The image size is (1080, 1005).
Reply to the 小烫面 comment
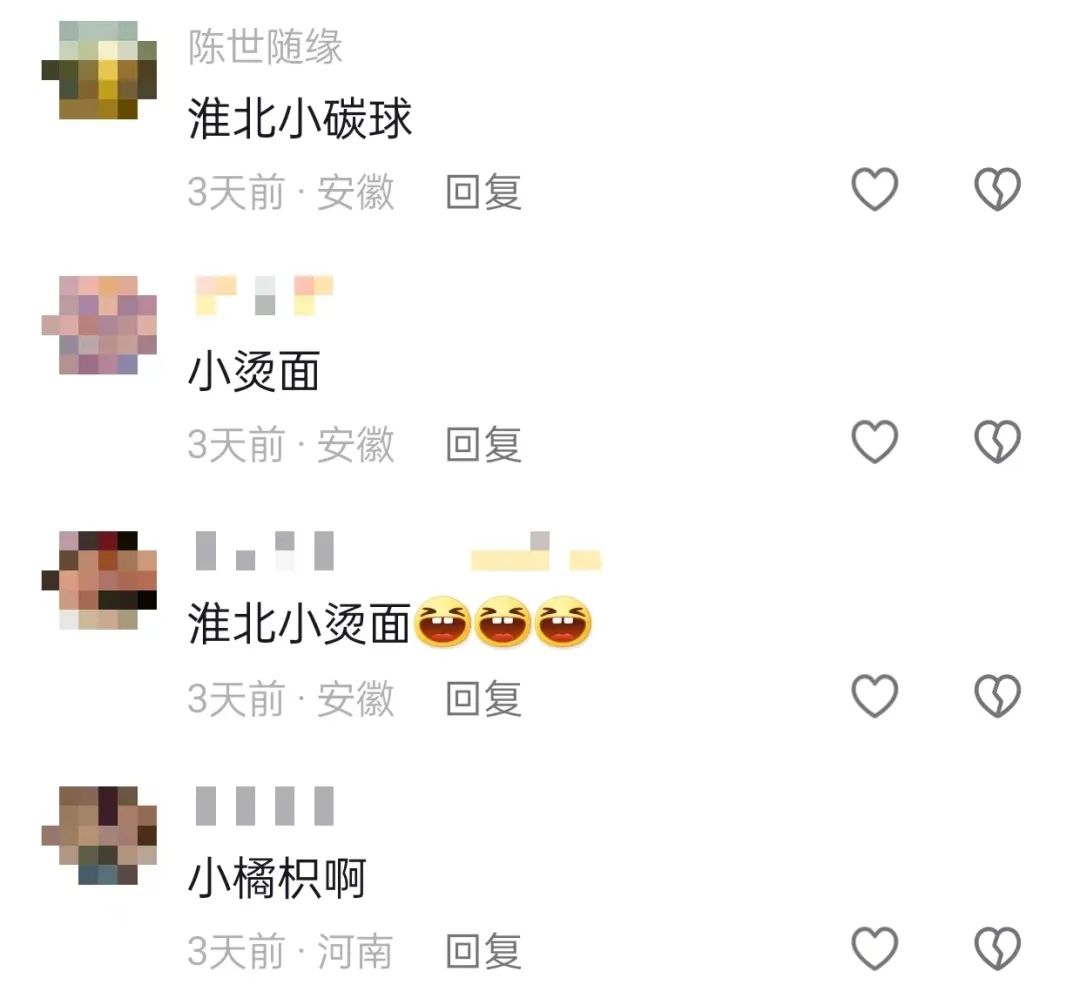(484, 444)
